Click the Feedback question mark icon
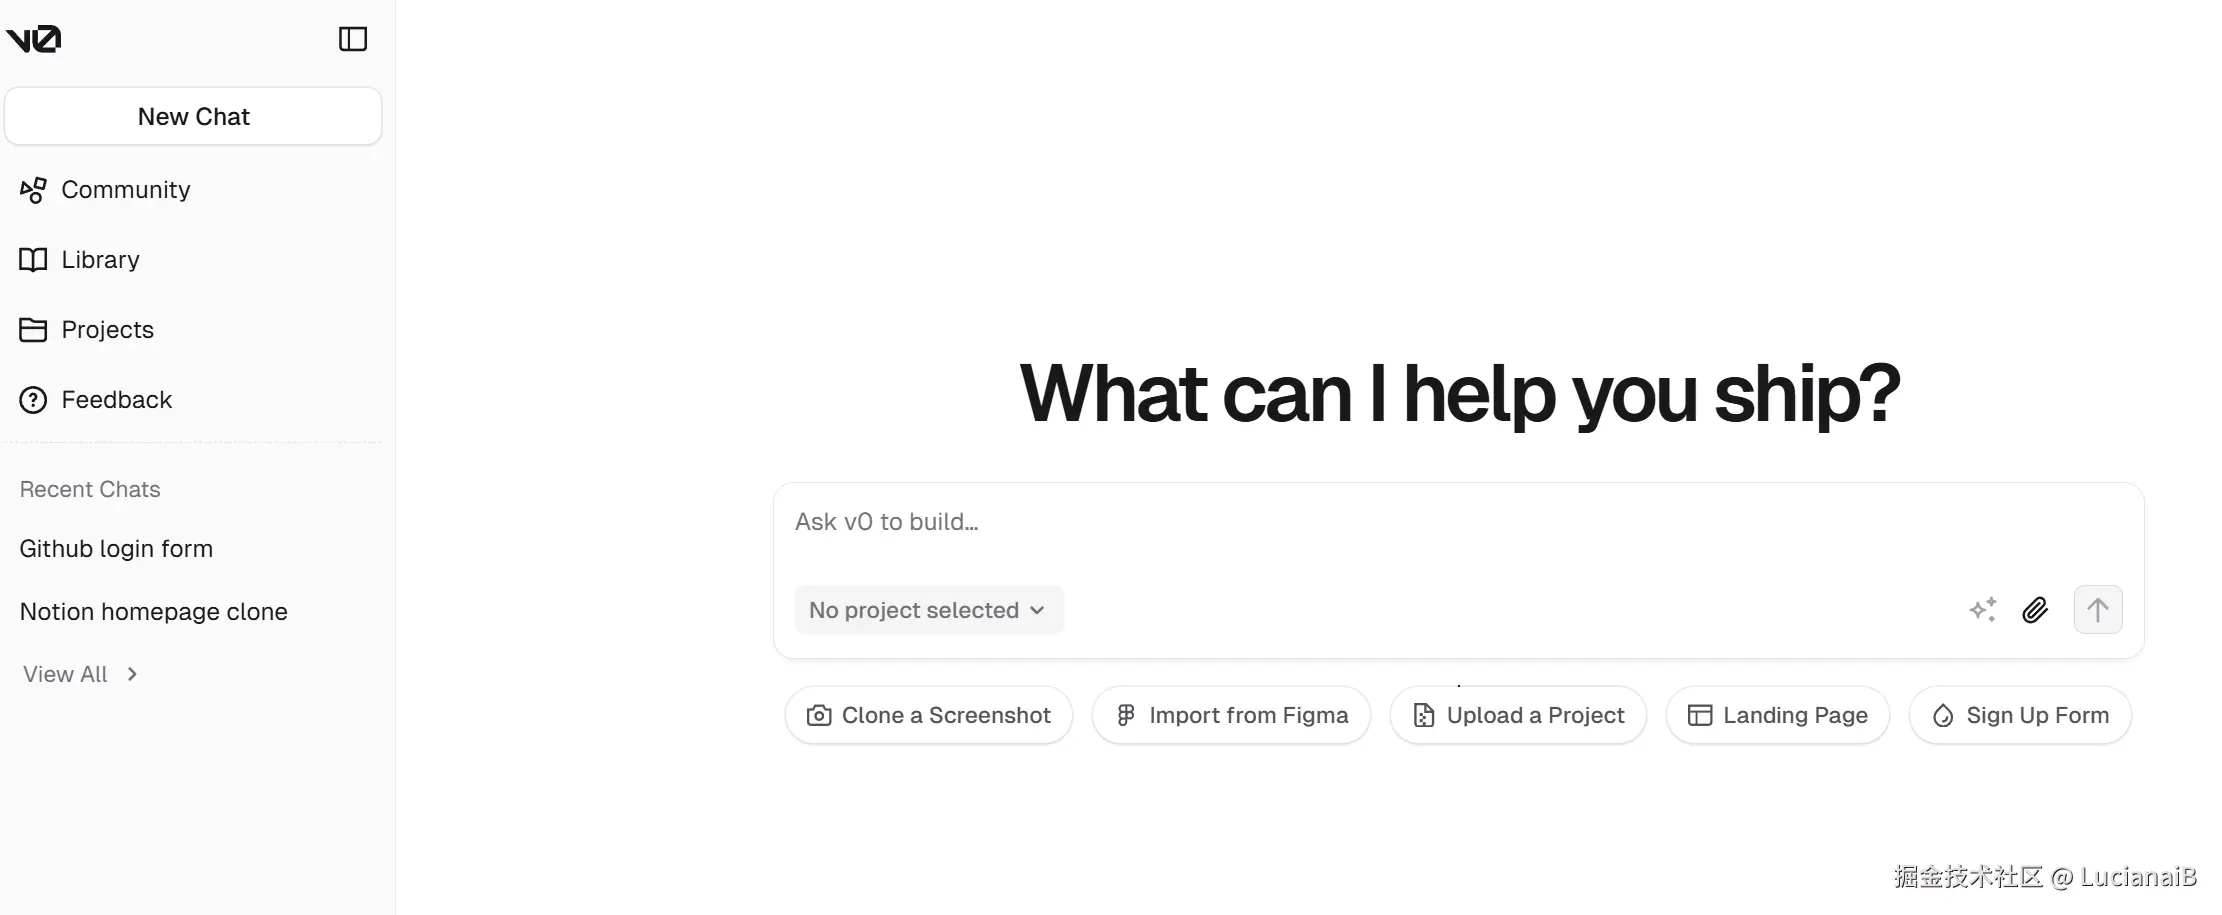Screen dimensions: 2222x915 click(33, 400)
